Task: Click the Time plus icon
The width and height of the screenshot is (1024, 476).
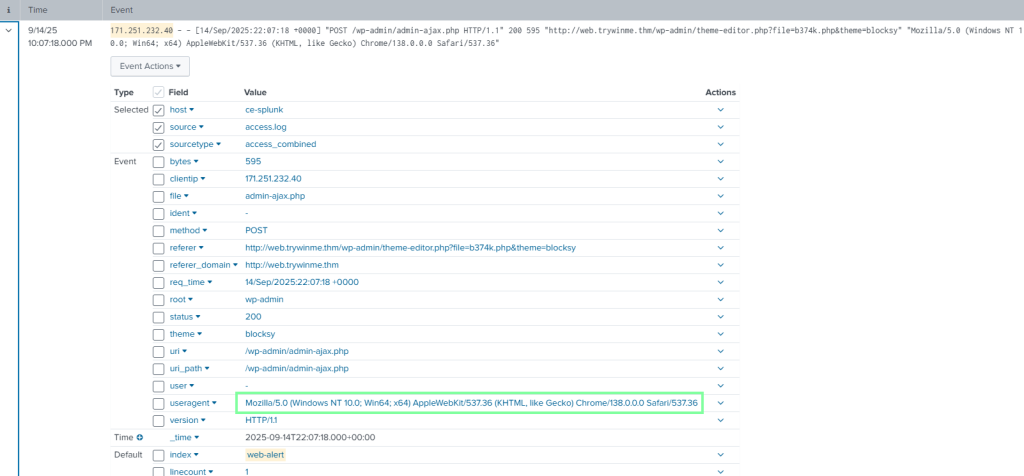Action: point(139,437)
